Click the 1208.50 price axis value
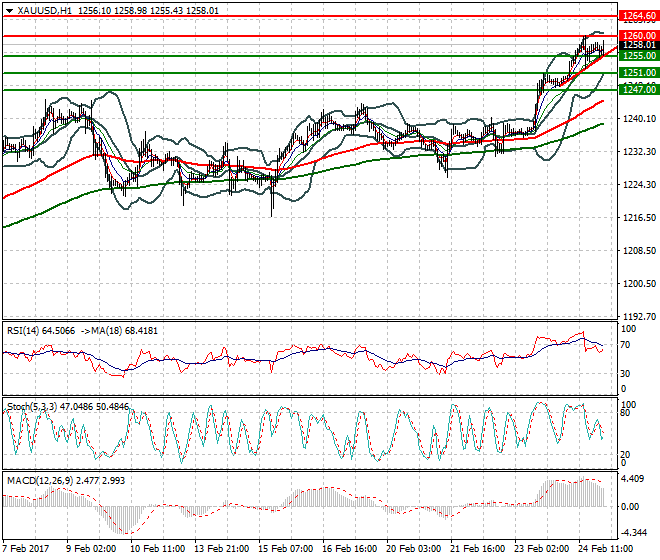660x560 pixels. pyautogui.click(x=639, y=251)
